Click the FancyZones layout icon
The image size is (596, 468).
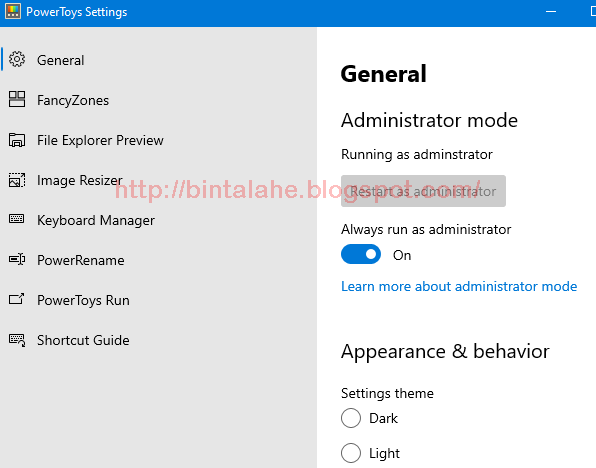(17, 99)
